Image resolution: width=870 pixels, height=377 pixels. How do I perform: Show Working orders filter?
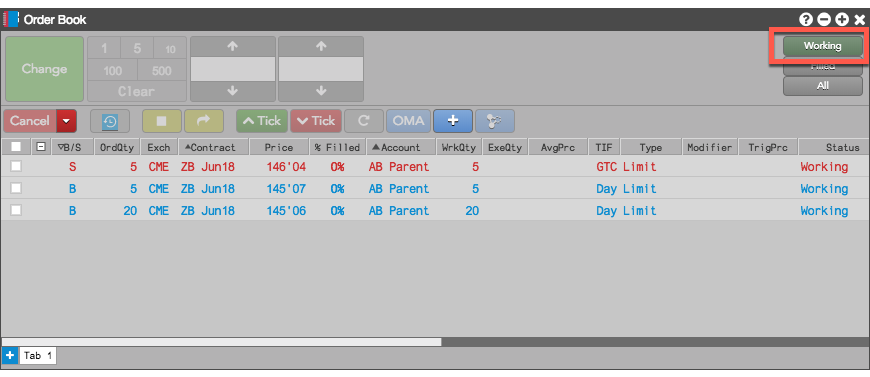tap(823, 46)
